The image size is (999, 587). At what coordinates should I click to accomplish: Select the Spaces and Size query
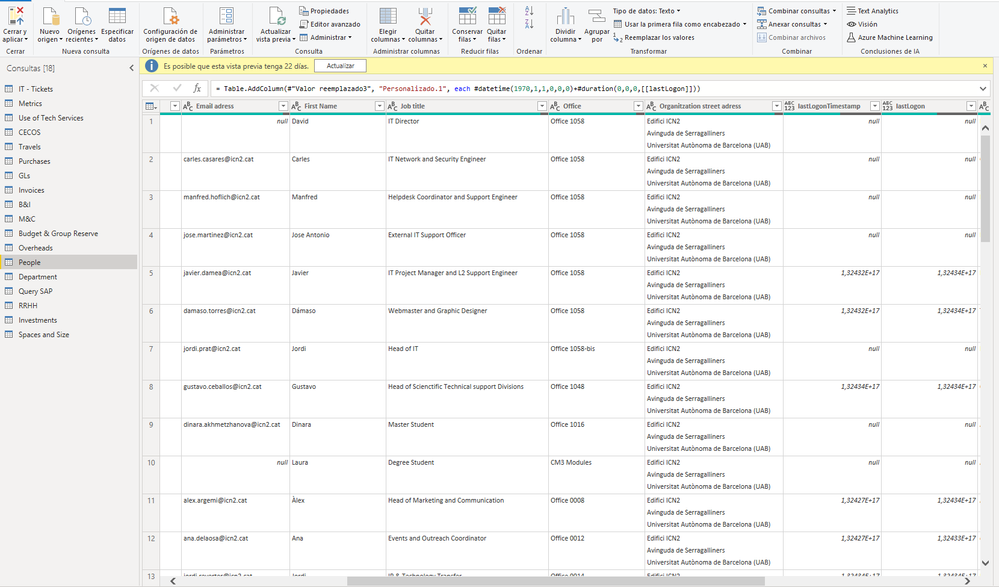[69, 335]
